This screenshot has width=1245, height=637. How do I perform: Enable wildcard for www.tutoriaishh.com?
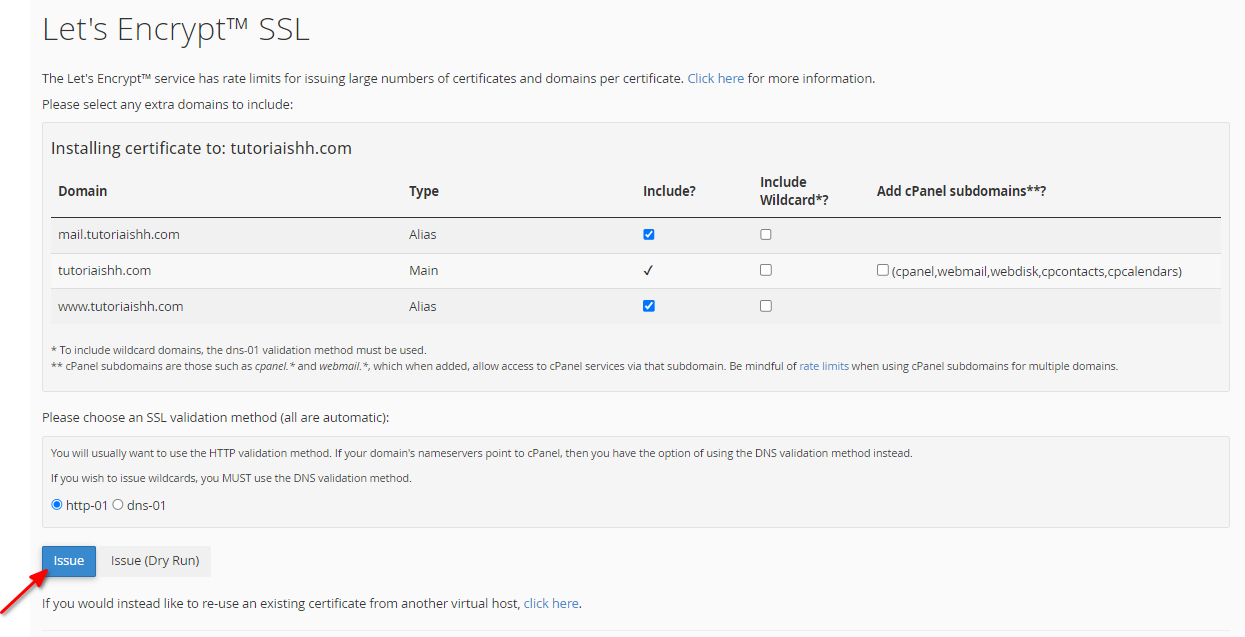(x=766, y=306)
